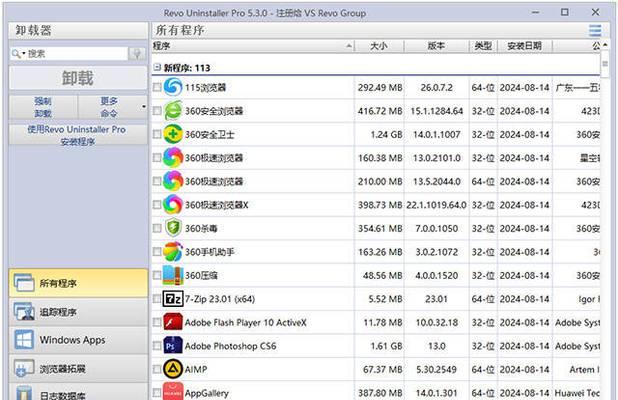Switch to the 日志数据库 tab
The height and width of the screenshot is (400, 618).
point(78,392)
